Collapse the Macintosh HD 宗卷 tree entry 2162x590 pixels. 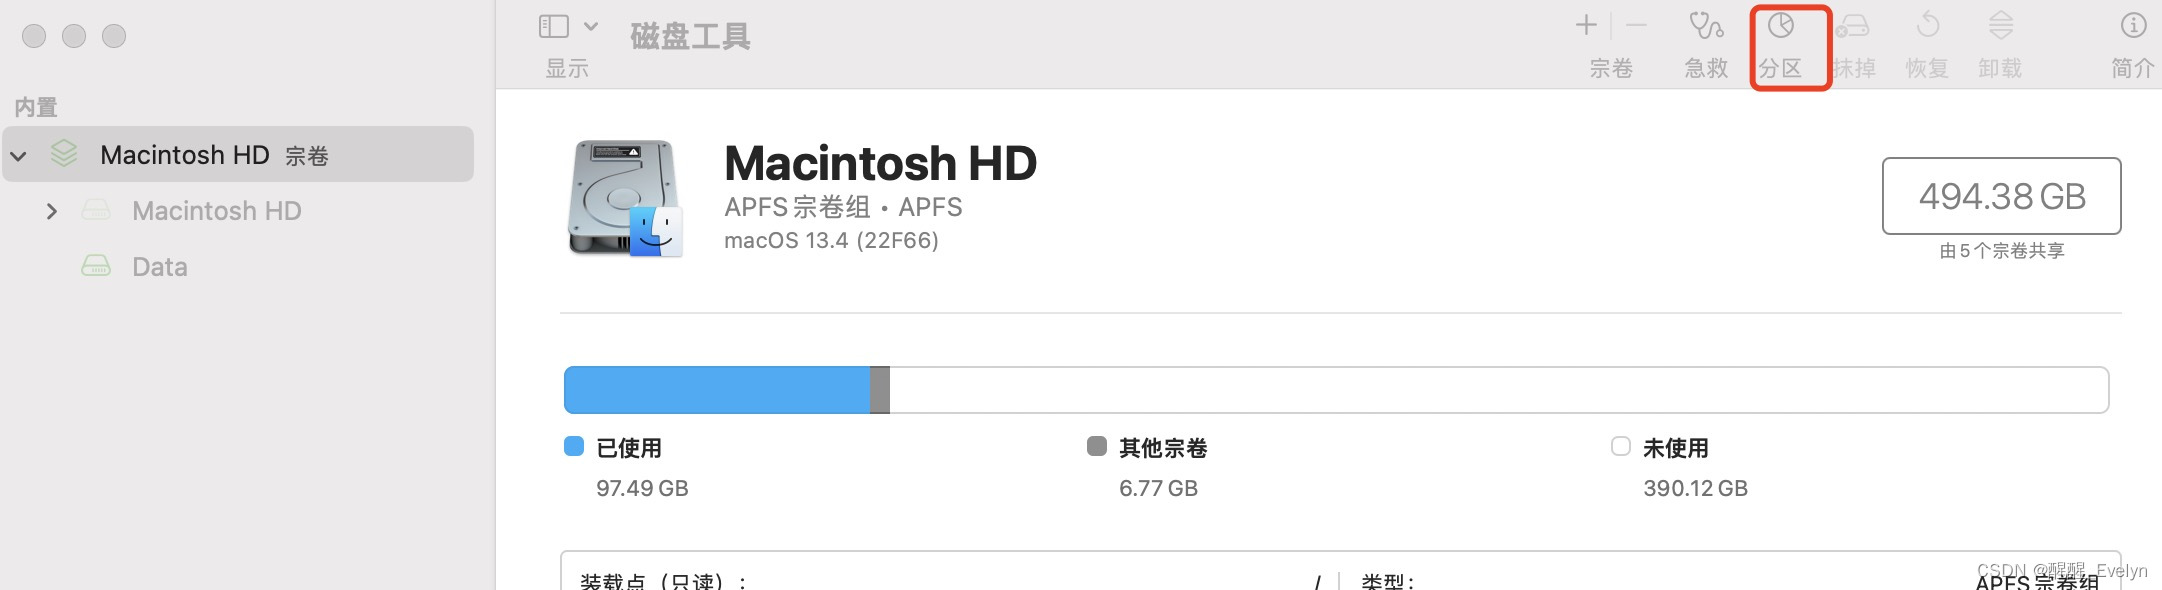pyautogui.click(x=19, y=155)
